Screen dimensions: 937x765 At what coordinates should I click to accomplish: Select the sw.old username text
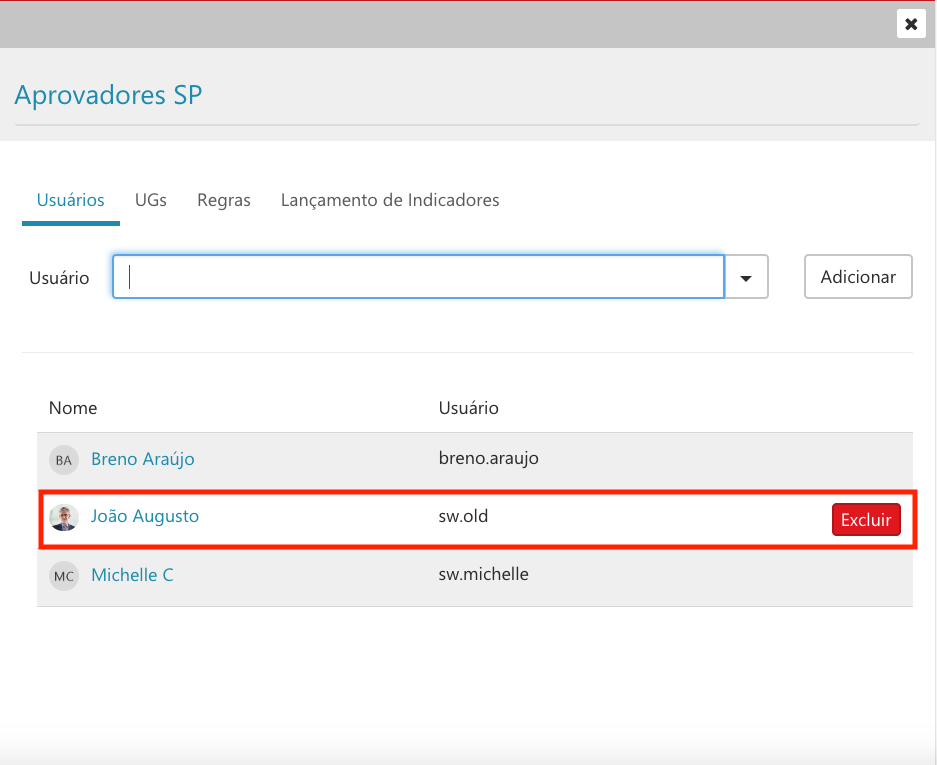pyautogui.click(x=463, y=516)
